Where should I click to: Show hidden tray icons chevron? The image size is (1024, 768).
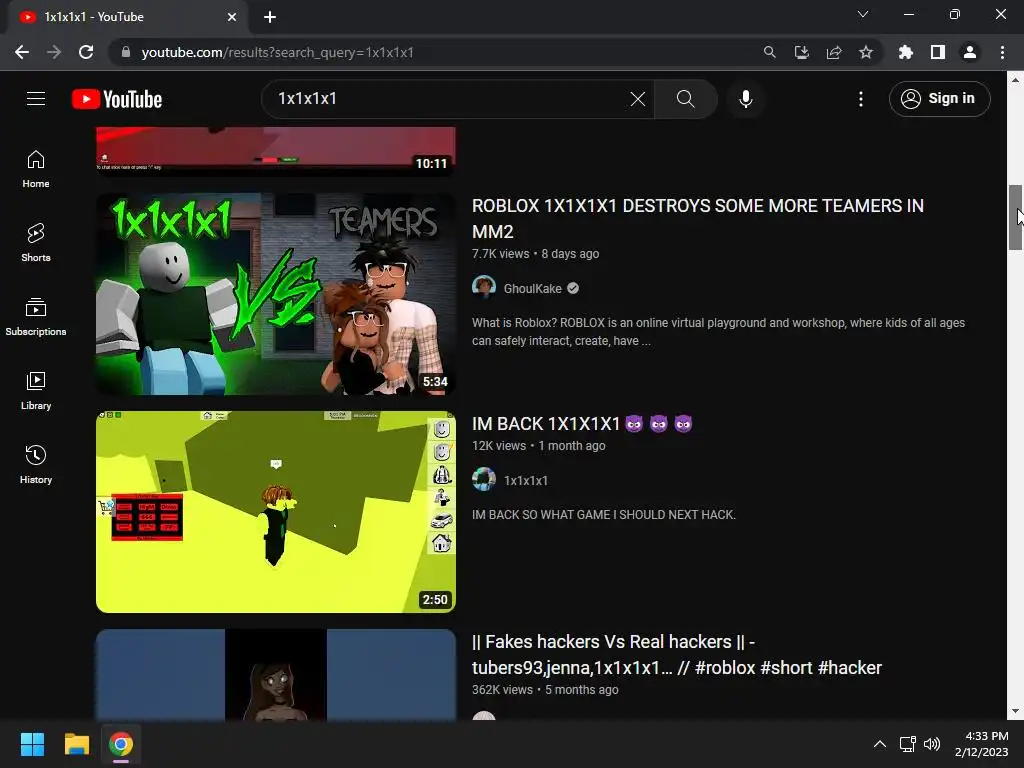pyautogui.click(x=880, y=744)
